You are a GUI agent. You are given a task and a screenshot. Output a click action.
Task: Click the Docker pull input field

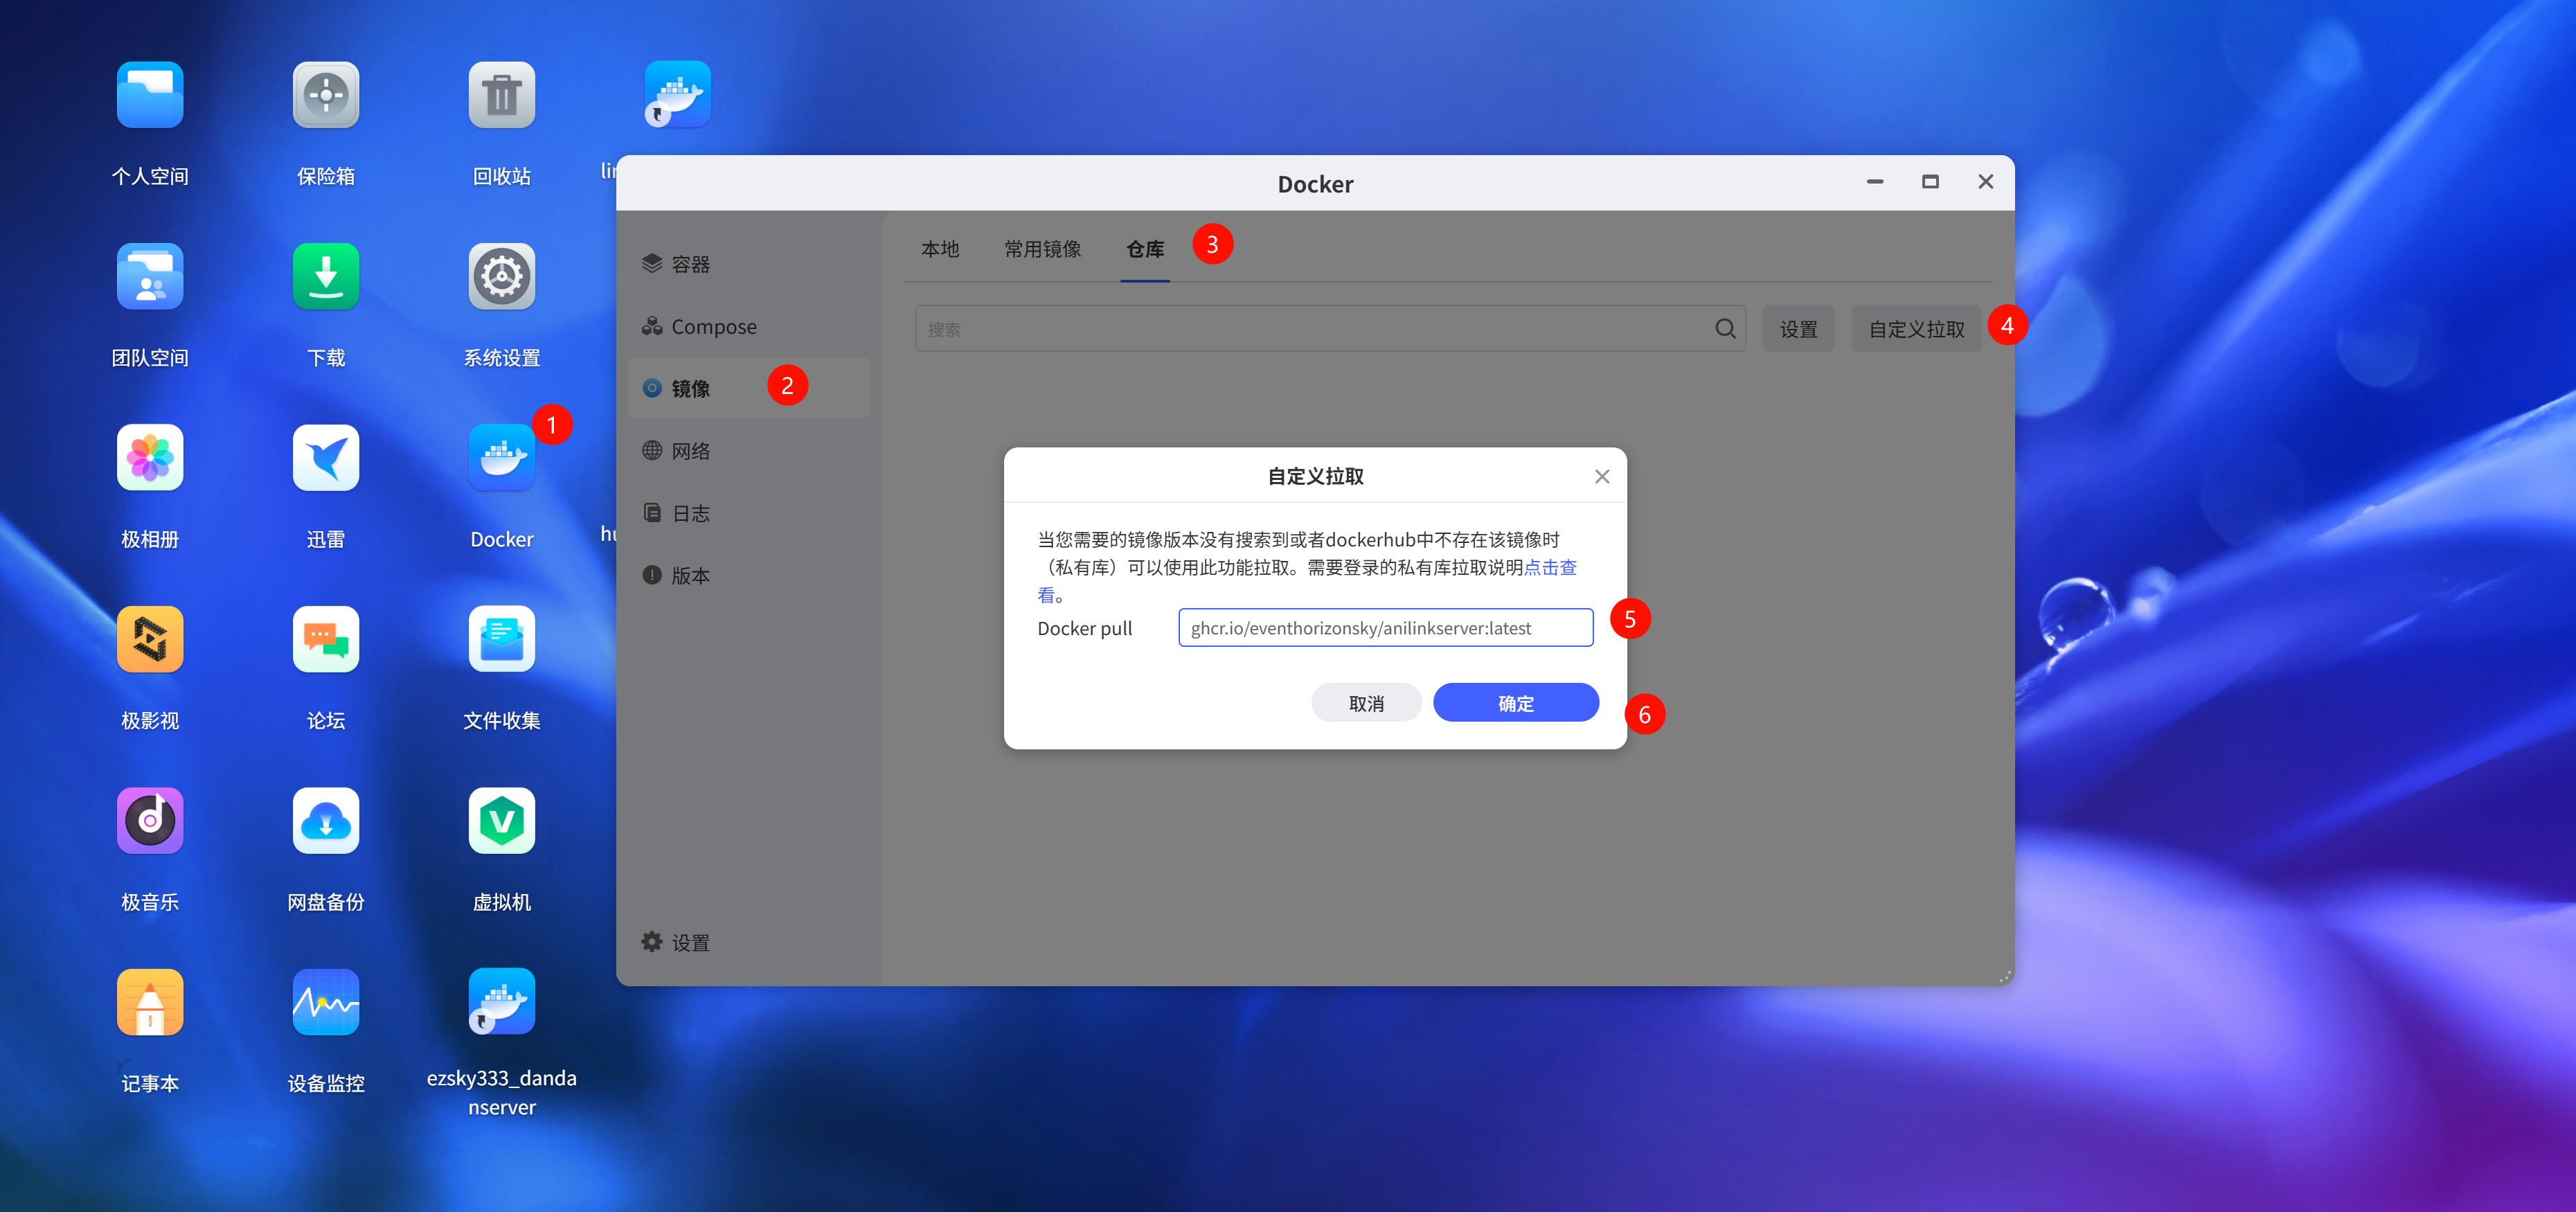click(1385, 628)
